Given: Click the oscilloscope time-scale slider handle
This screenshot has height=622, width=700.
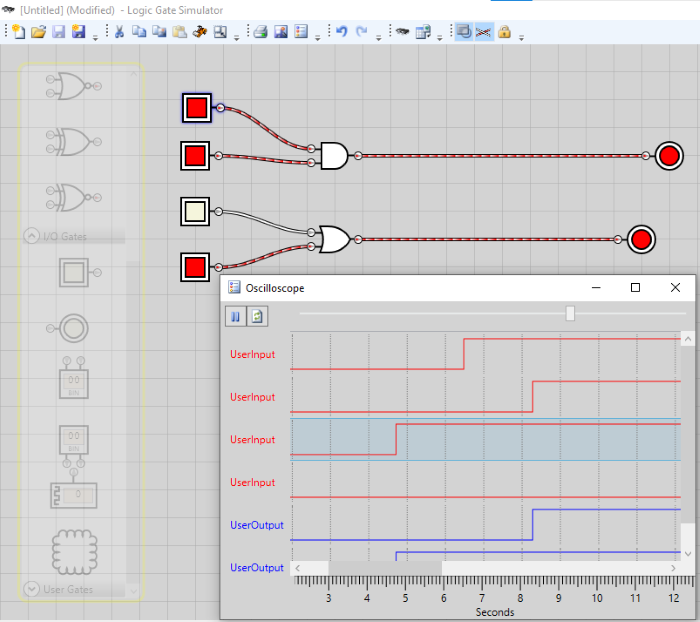Looking at the screenshot, I should click(x=570, y=313).
